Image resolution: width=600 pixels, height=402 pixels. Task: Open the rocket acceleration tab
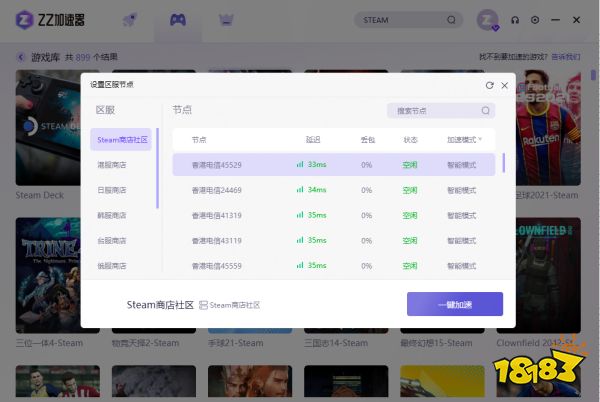(x=130, y=20)
